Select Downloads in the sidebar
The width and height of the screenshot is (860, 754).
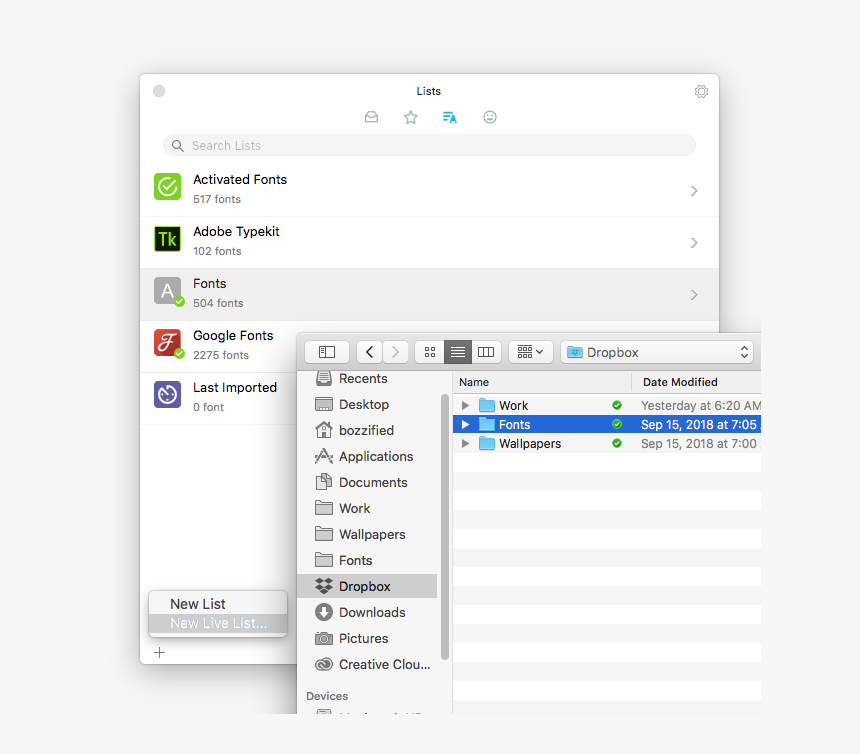367,613
